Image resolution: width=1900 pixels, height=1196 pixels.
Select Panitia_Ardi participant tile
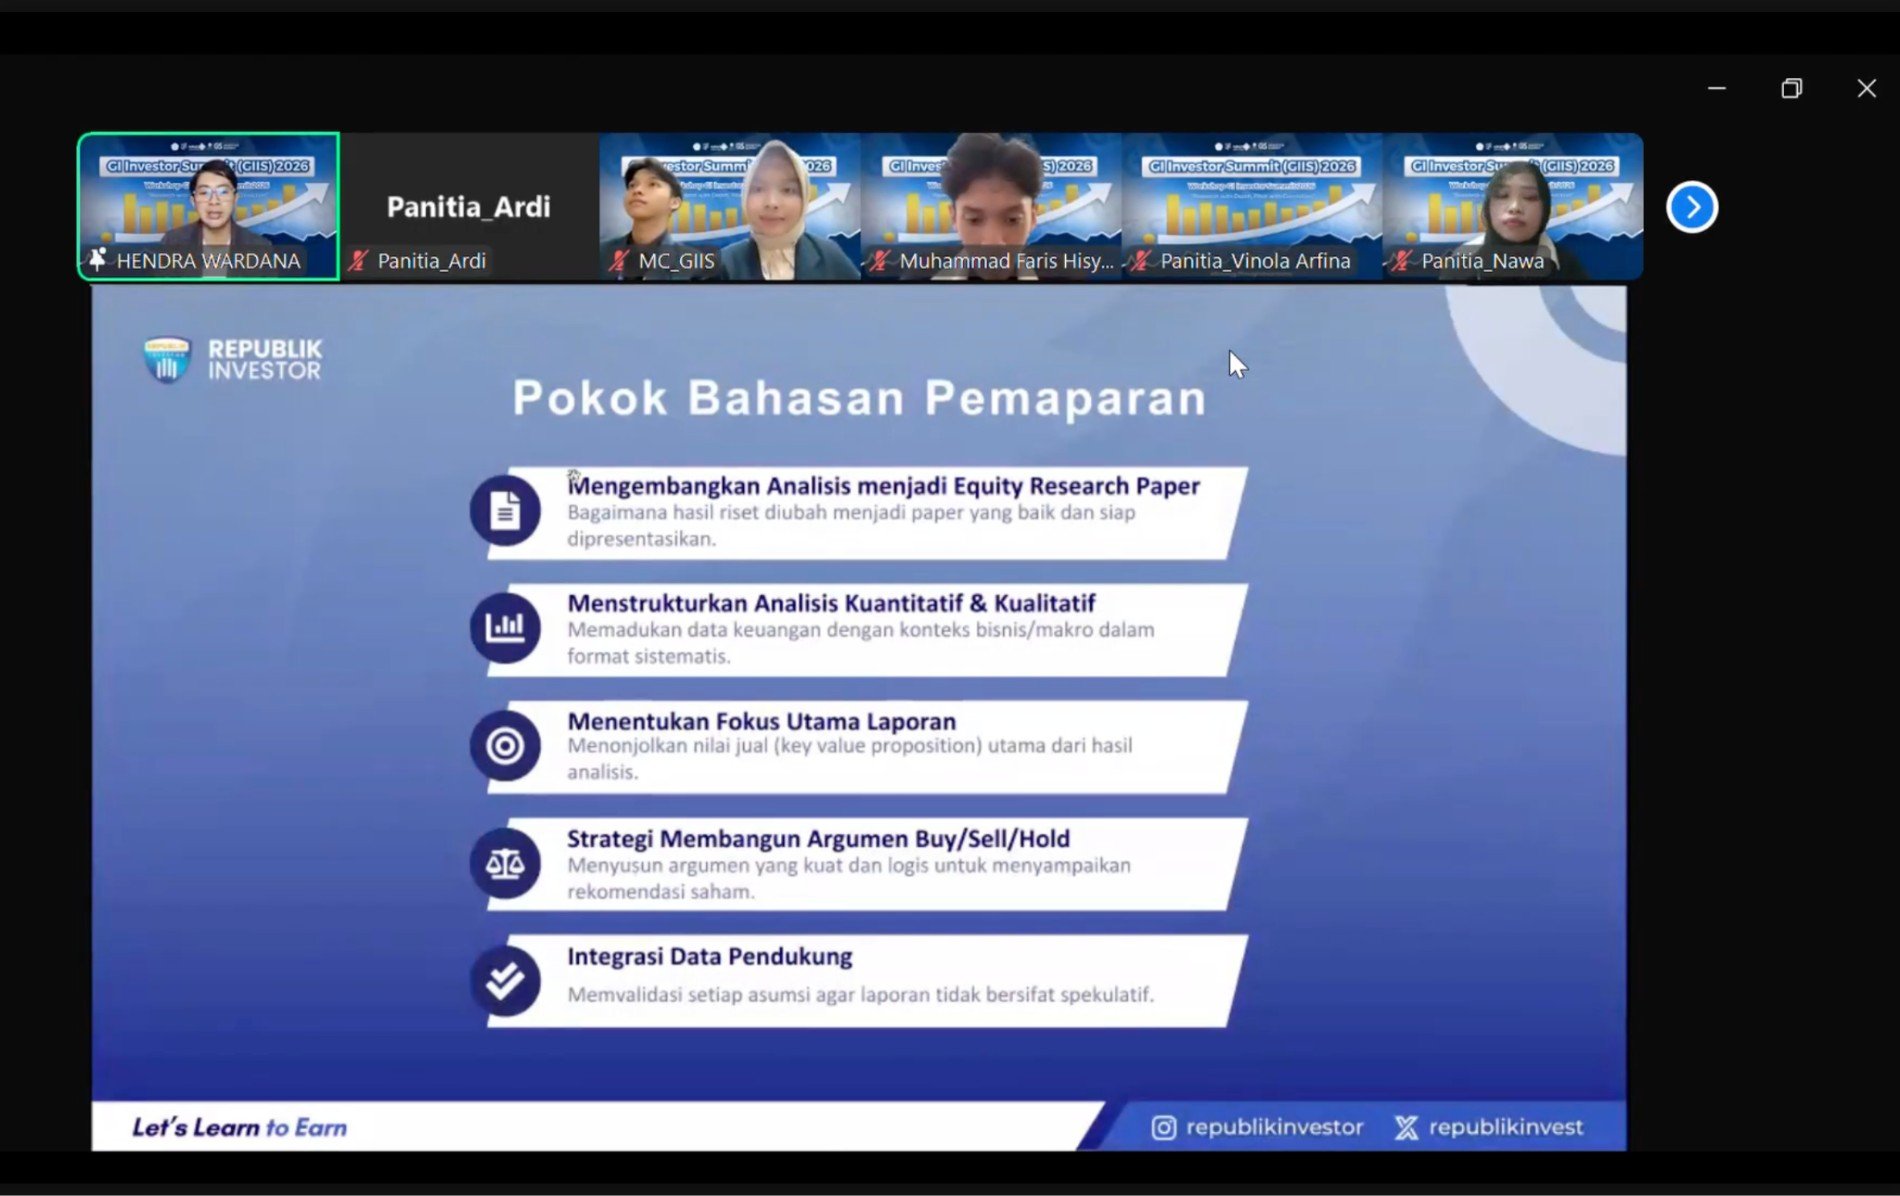coord(469,206)
